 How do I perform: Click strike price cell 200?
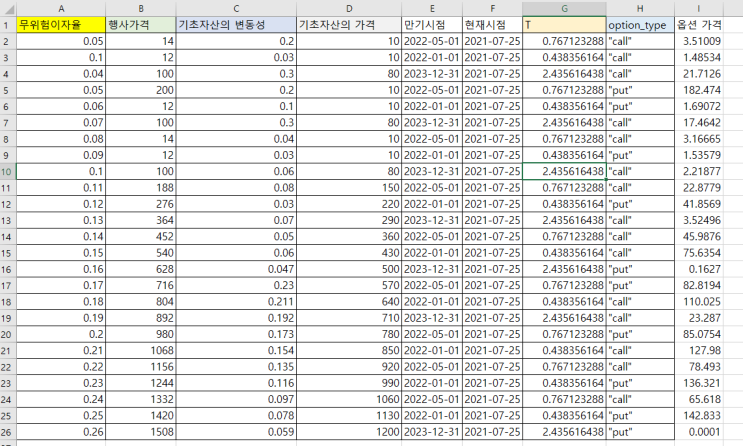point(141,90)
